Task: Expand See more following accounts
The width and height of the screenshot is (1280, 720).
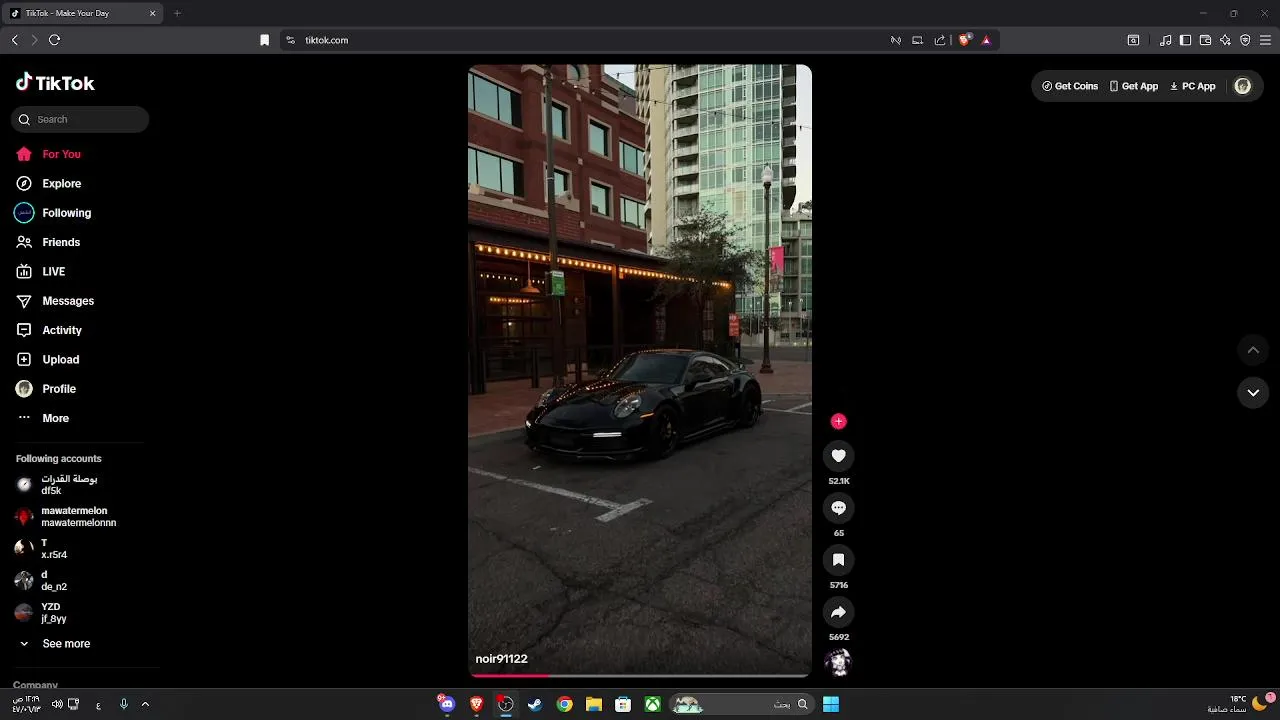Action: tap(54, 644)
